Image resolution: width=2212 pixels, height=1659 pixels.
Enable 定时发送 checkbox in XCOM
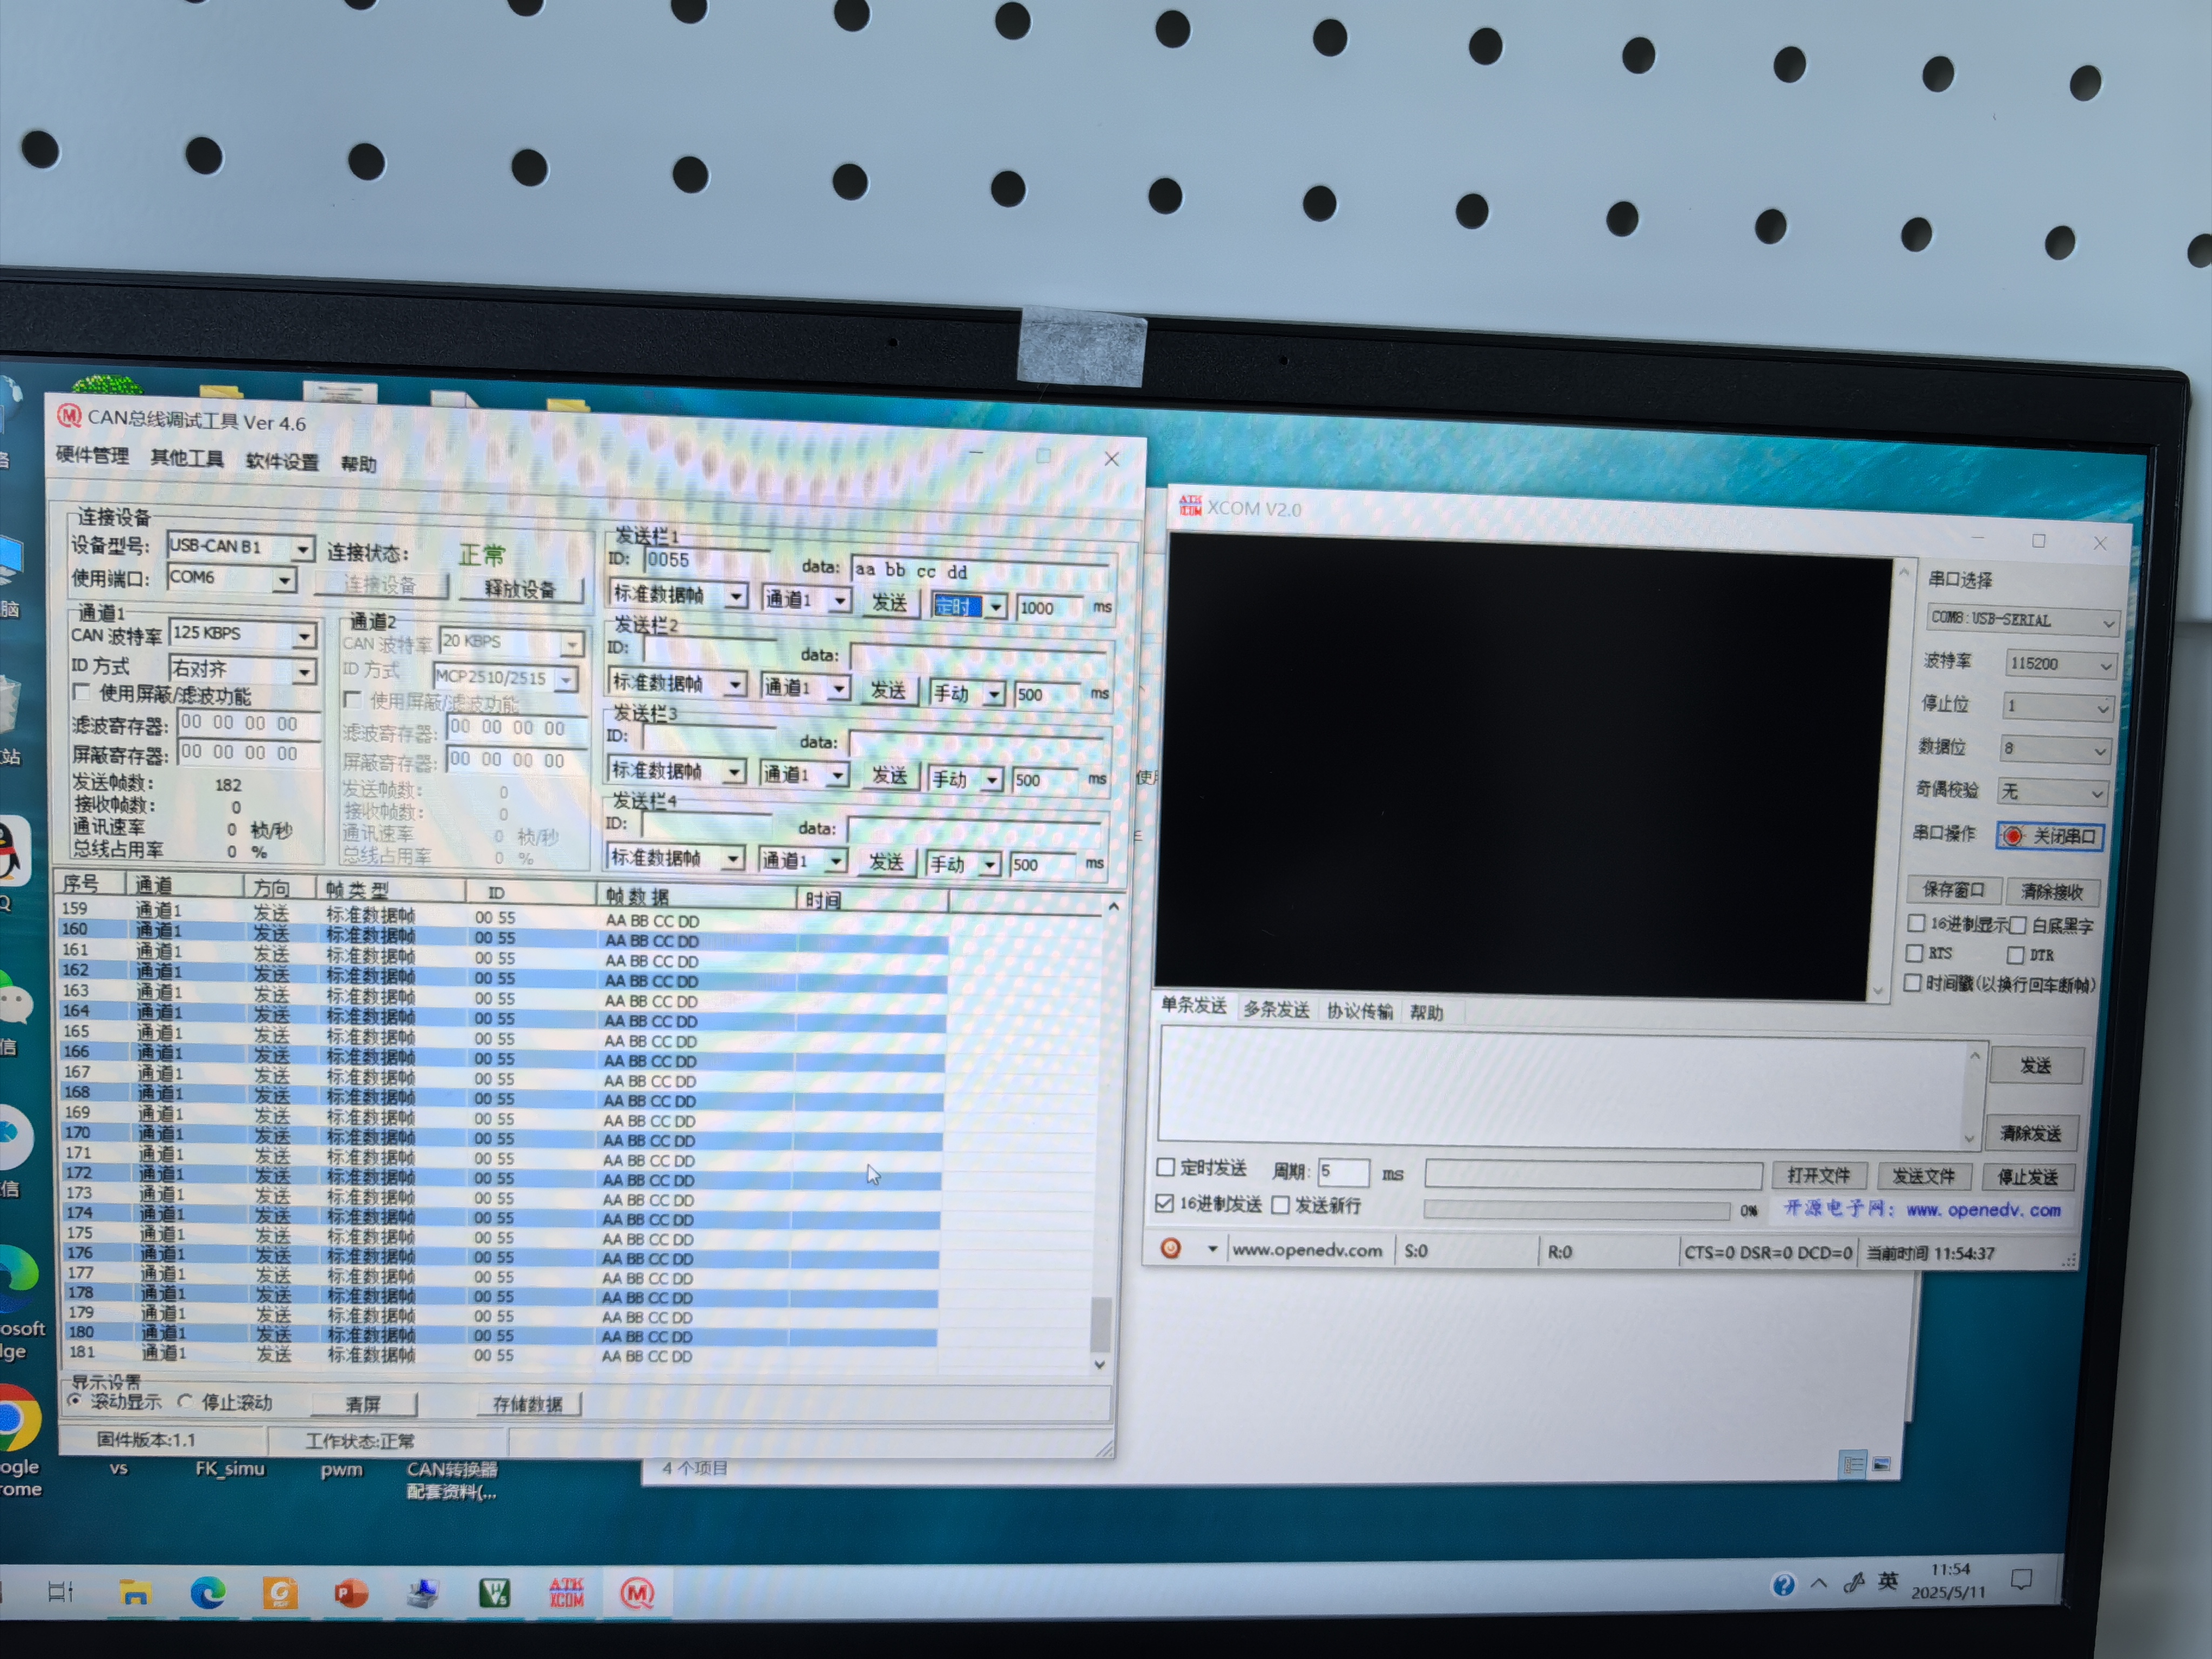(x=1165, y=1167)
